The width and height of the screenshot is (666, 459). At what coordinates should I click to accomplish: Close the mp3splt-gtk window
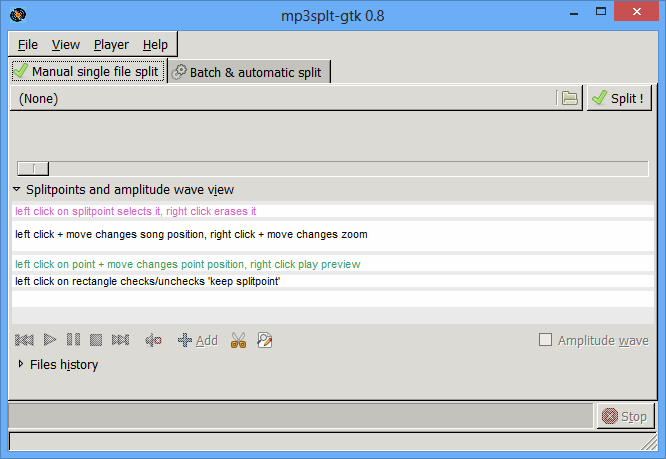pos(636,11)
